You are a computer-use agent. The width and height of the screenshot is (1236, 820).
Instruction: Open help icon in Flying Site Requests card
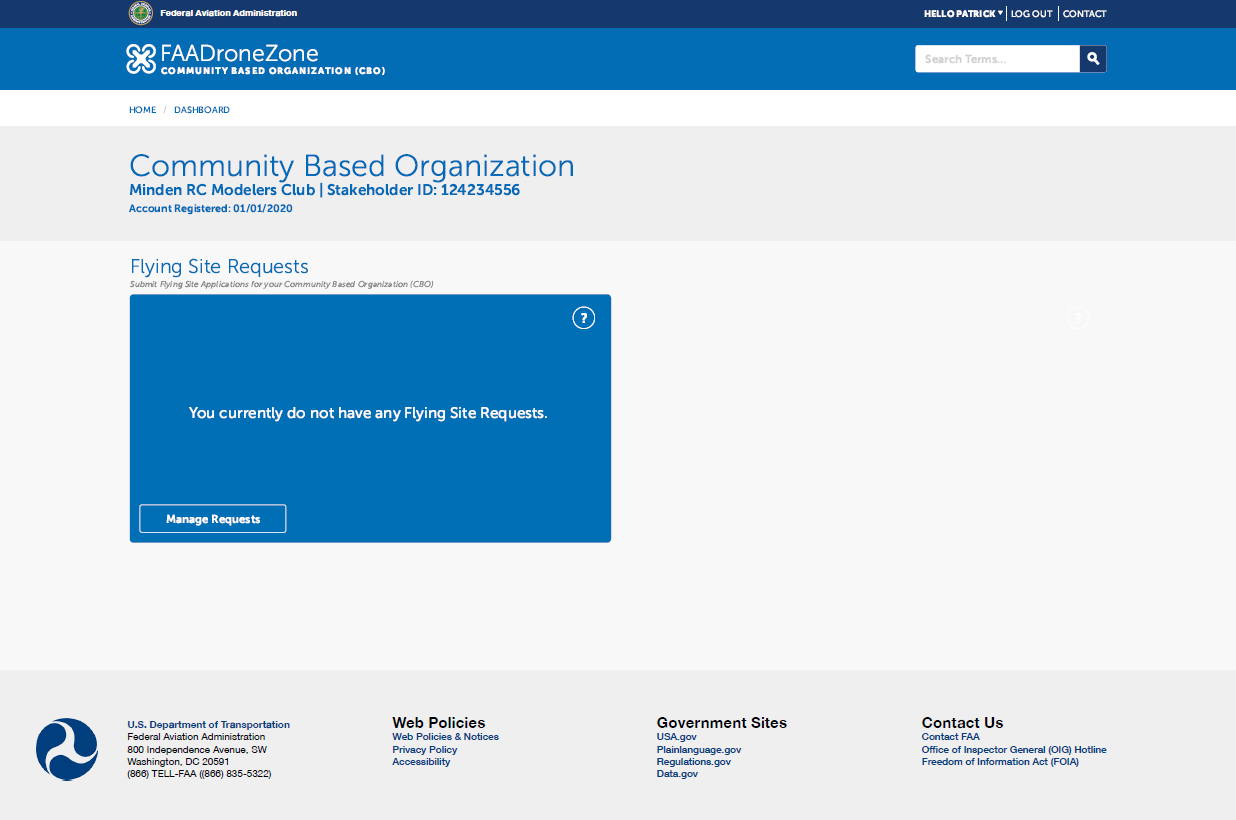(583, 318)
